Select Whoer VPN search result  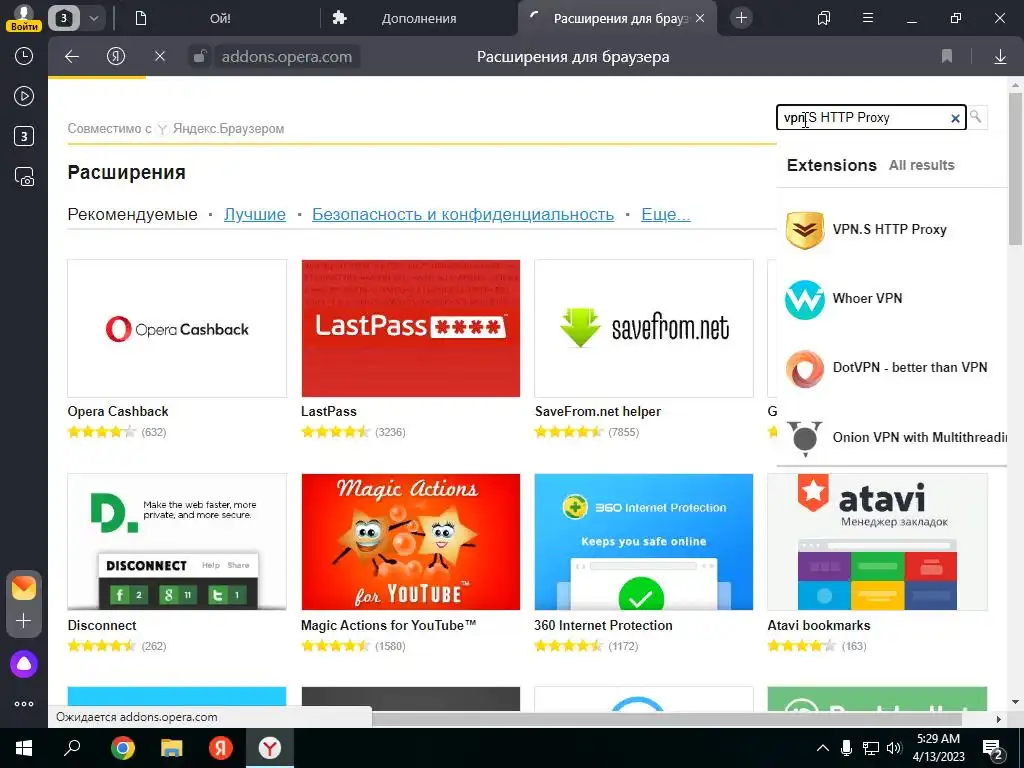click(891, 299)
